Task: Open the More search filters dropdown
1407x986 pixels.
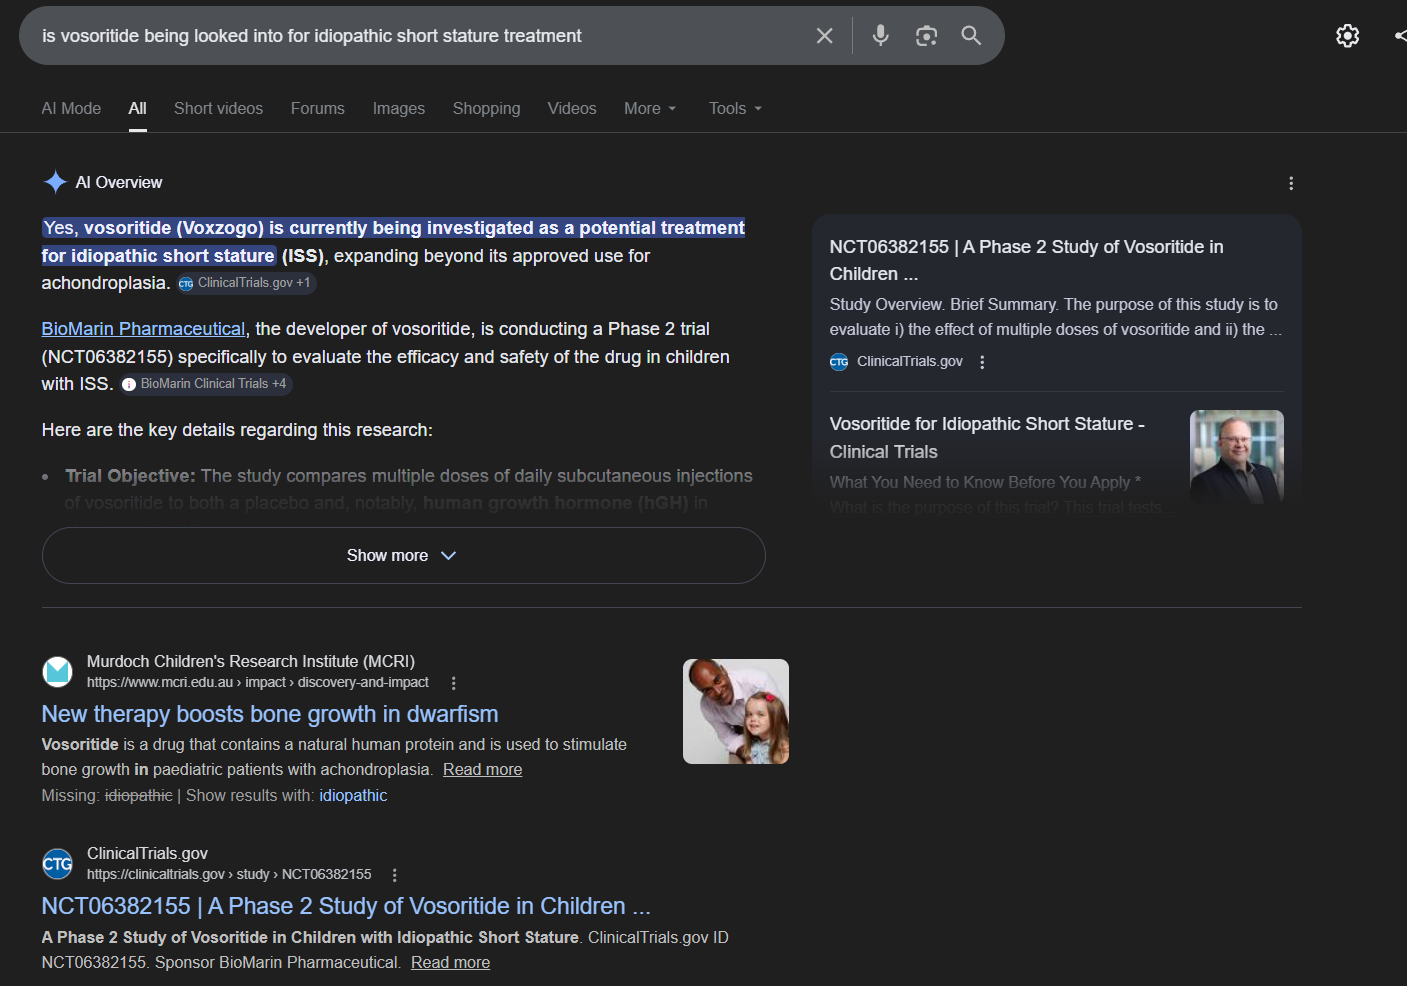Action: pyautogui.click(x=650, y=108)
